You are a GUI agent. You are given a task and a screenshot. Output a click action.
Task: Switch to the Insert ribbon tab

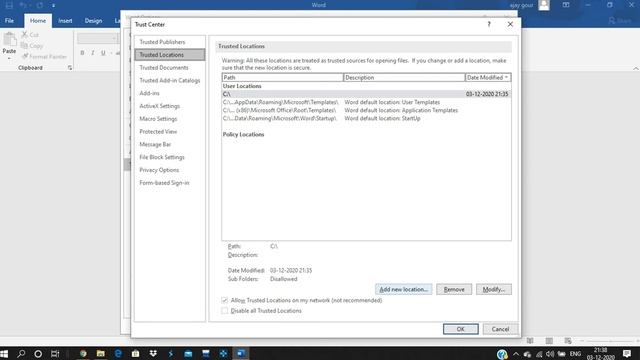pyautogui.click(x=65, y=20)
